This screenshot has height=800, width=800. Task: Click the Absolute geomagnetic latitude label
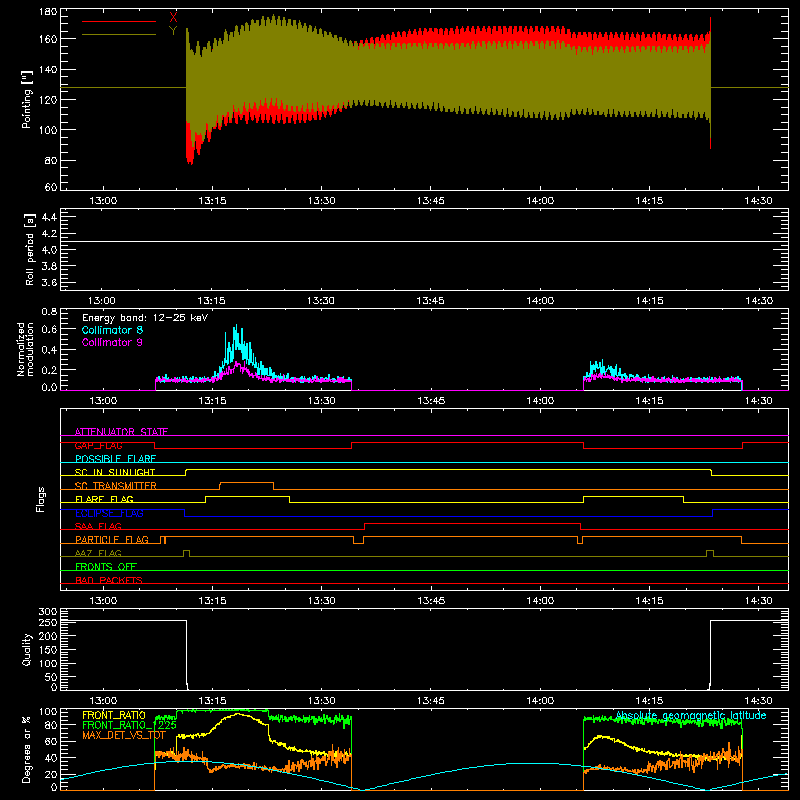691,715
